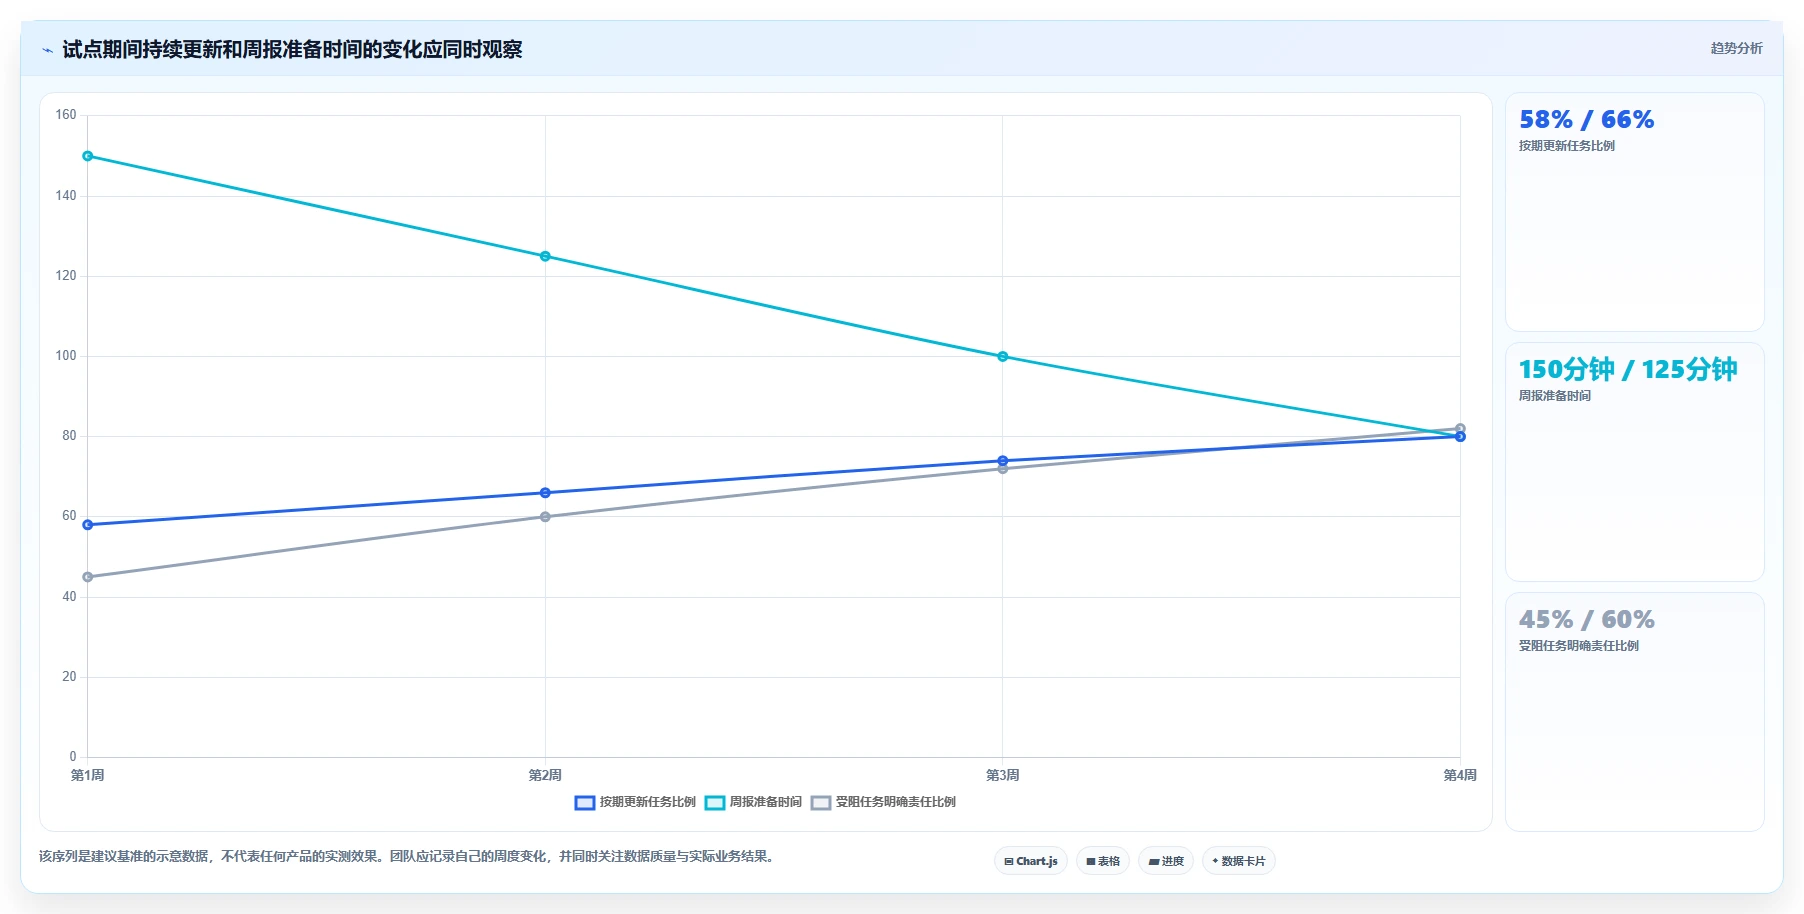The width and height of the screenshot is (1804, 914).
Task: Click the 160 y-axis label
Action: coord(66,115)
